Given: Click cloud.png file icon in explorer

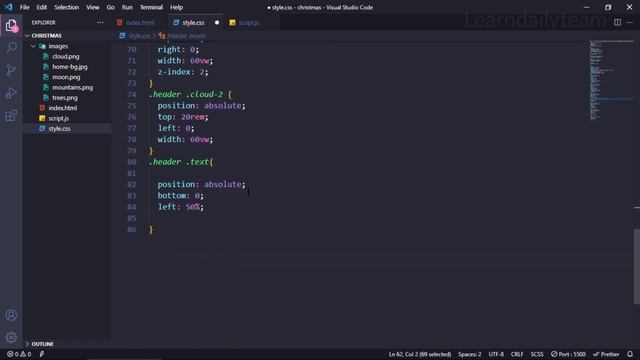Looking at the screenshot, I should [46, 56].
